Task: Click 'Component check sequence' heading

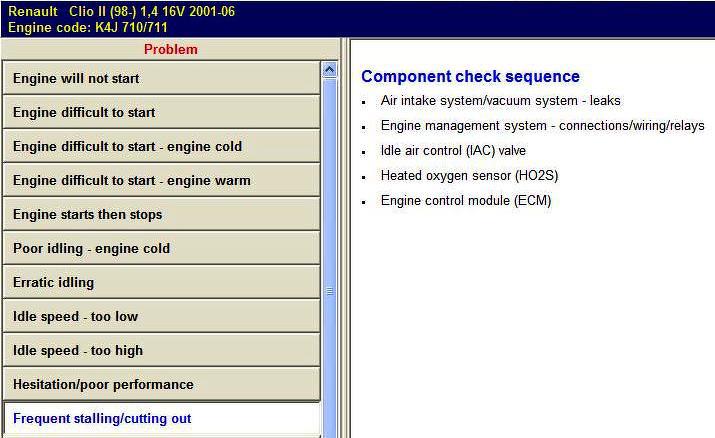Action: coord(470,77)
